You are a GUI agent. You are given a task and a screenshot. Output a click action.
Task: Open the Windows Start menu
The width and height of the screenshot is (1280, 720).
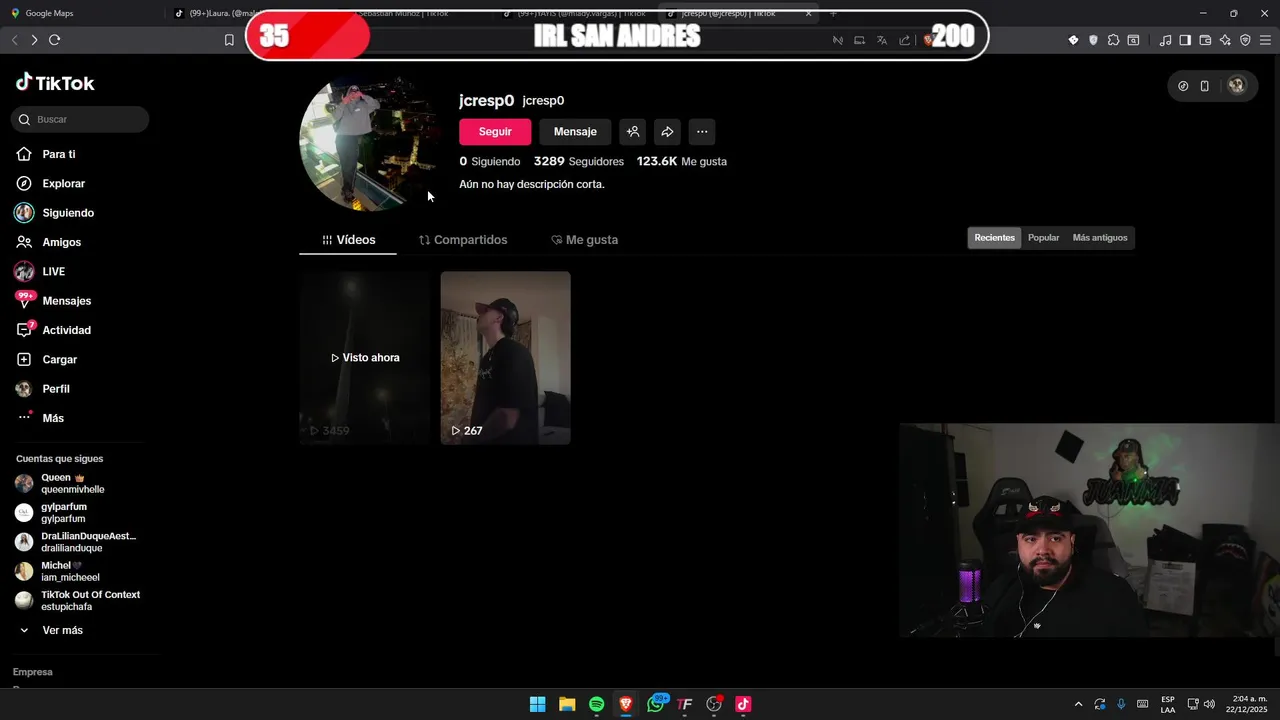[x=538, y=704]
